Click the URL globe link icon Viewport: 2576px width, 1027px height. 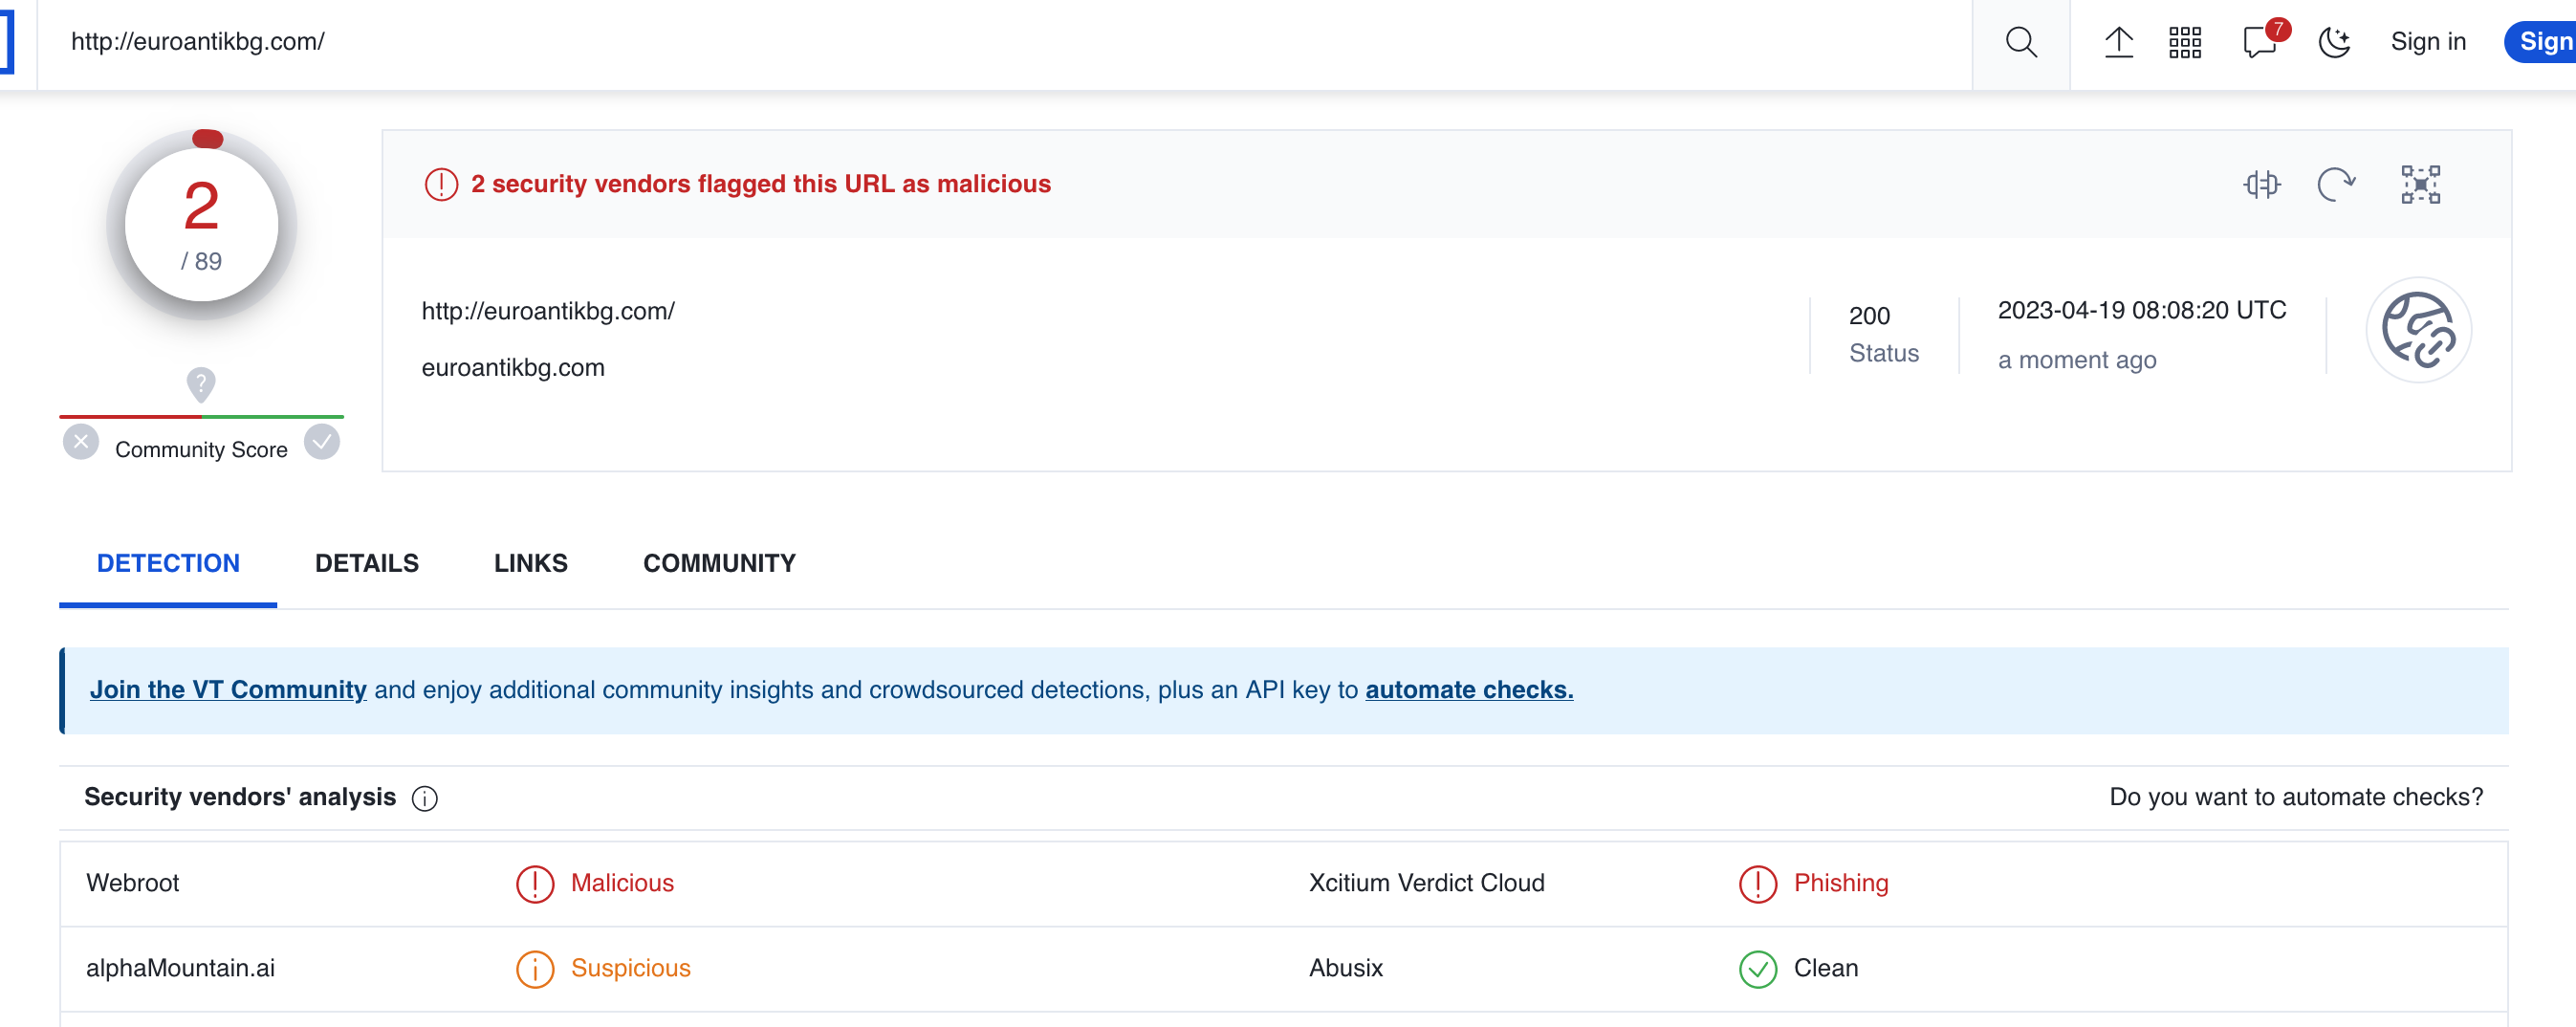point(2418,330)
